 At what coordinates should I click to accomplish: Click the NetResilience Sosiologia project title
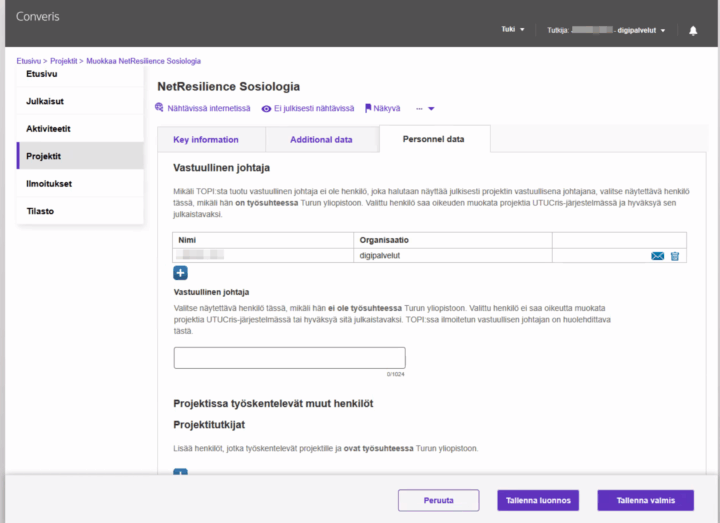click(x=229, y=86)
